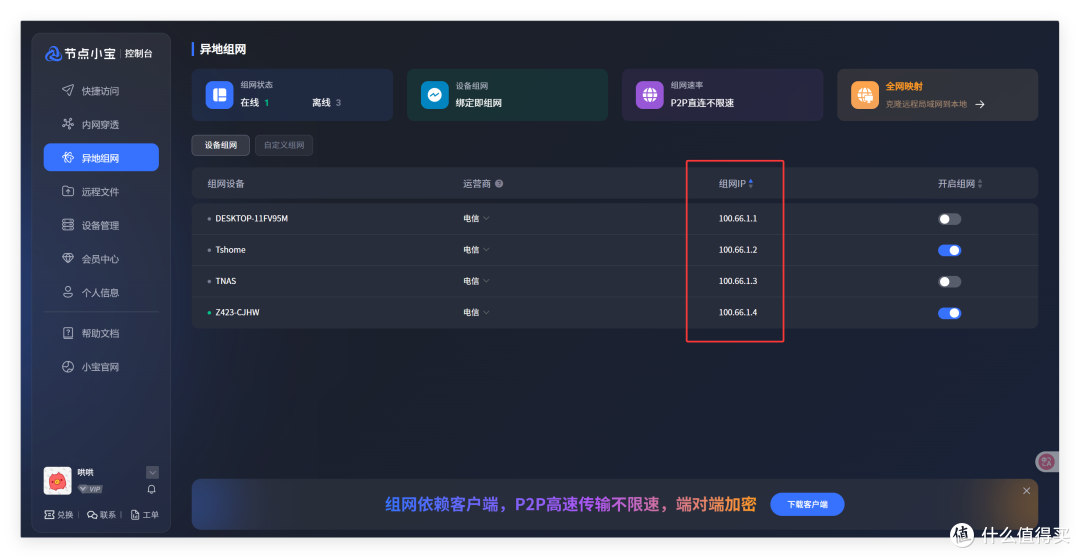Click 工单 at the sidebar bottom
1080x558 pixels.
(145, 515)
